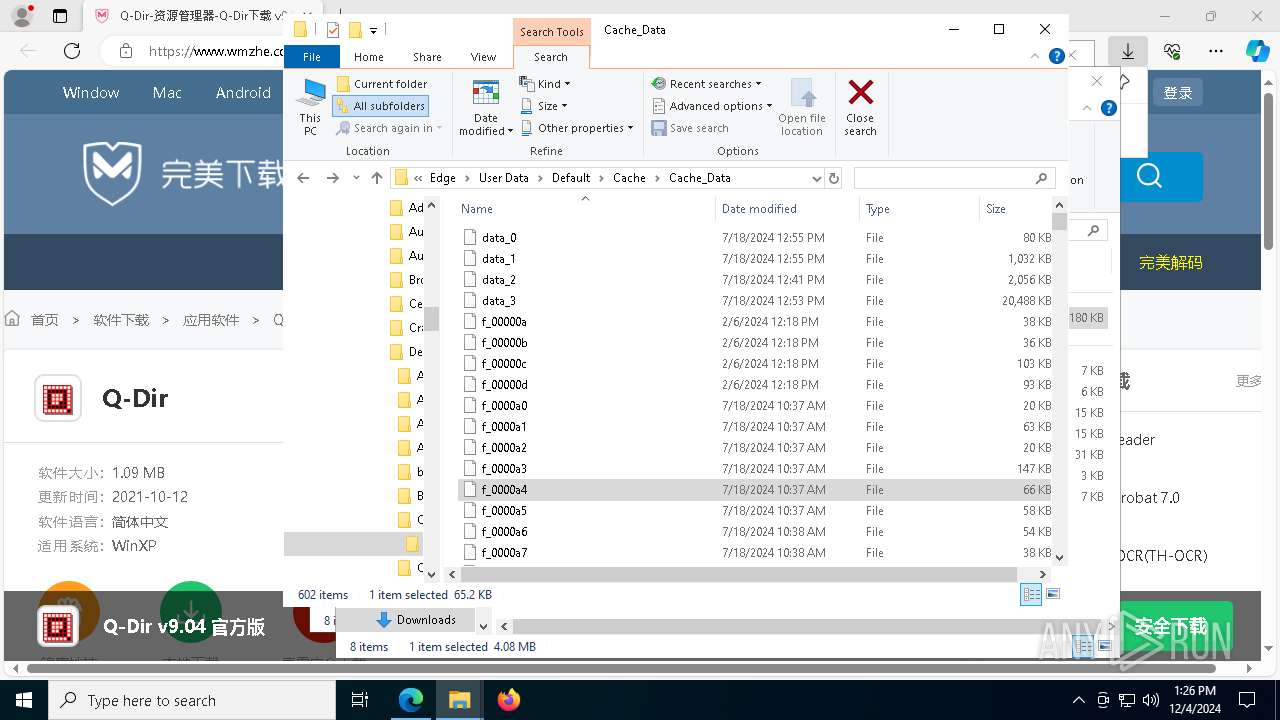Select the f_00000d file
Image resolution: width=1280 pixels, height=720 pixels.
pos(755,385)
